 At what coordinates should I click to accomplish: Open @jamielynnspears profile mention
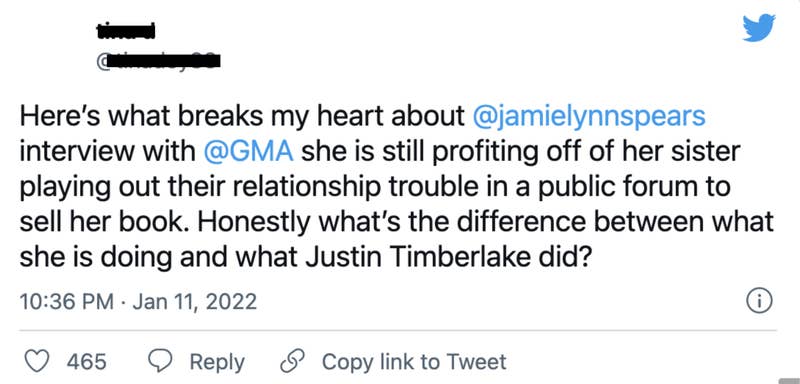(589, 116)
